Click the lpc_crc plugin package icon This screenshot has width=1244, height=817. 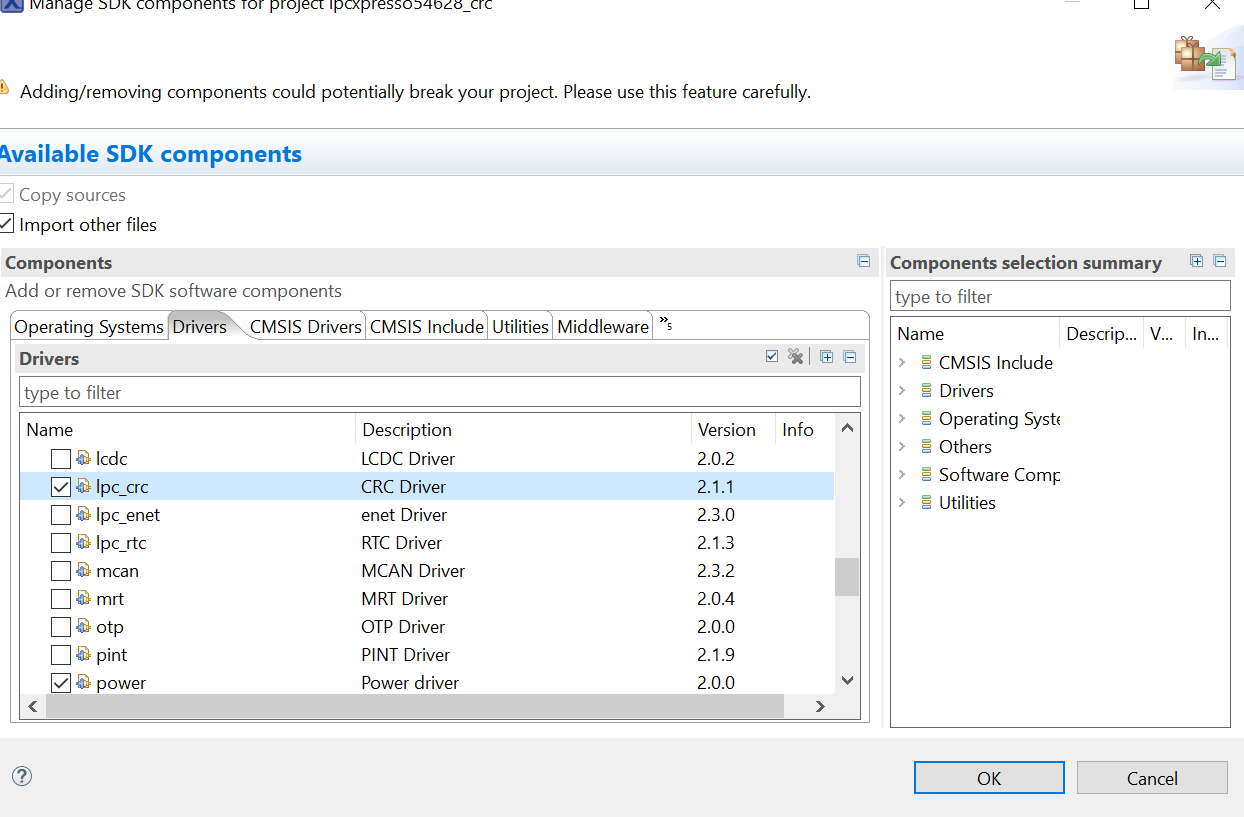(x=83, y=486)
